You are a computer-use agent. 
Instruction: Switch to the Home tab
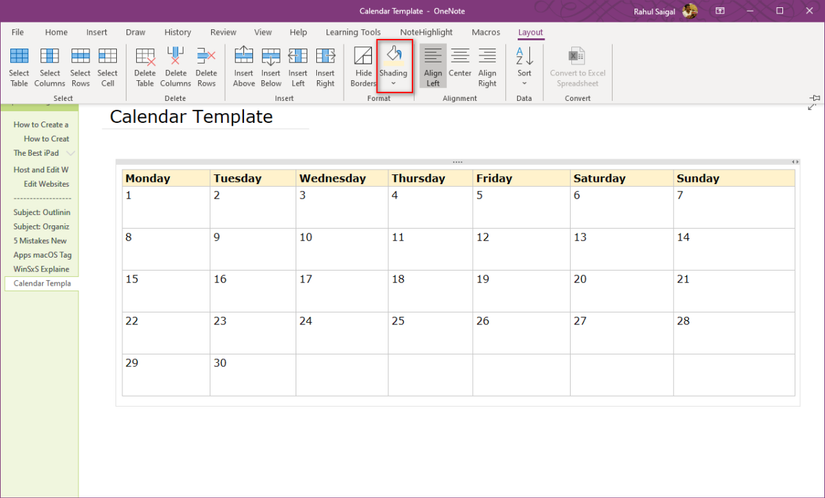pyautogui.click(x=56, y=32)
